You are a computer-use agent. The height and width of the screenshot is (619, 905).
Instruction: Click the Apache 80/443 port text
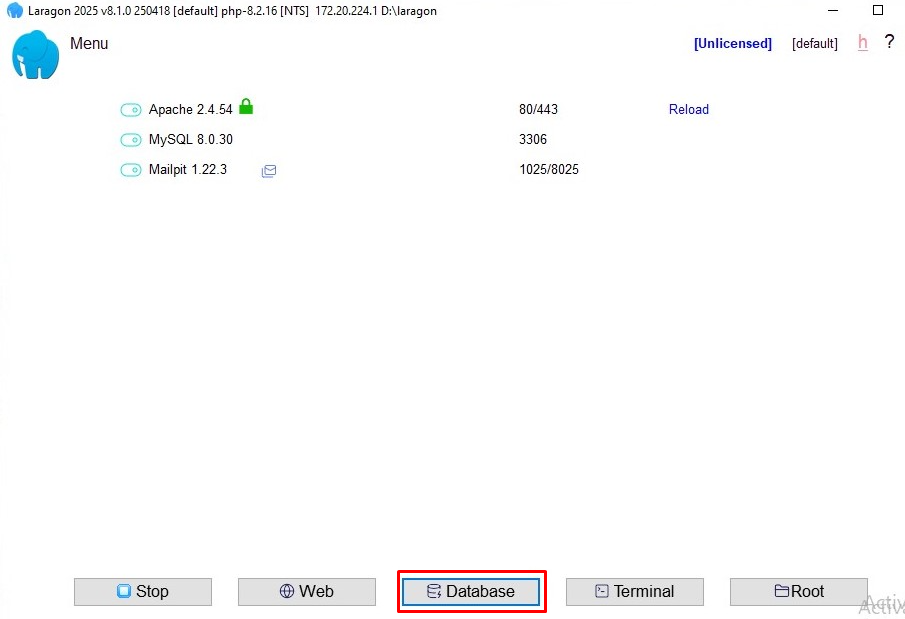tap(538, 110)
